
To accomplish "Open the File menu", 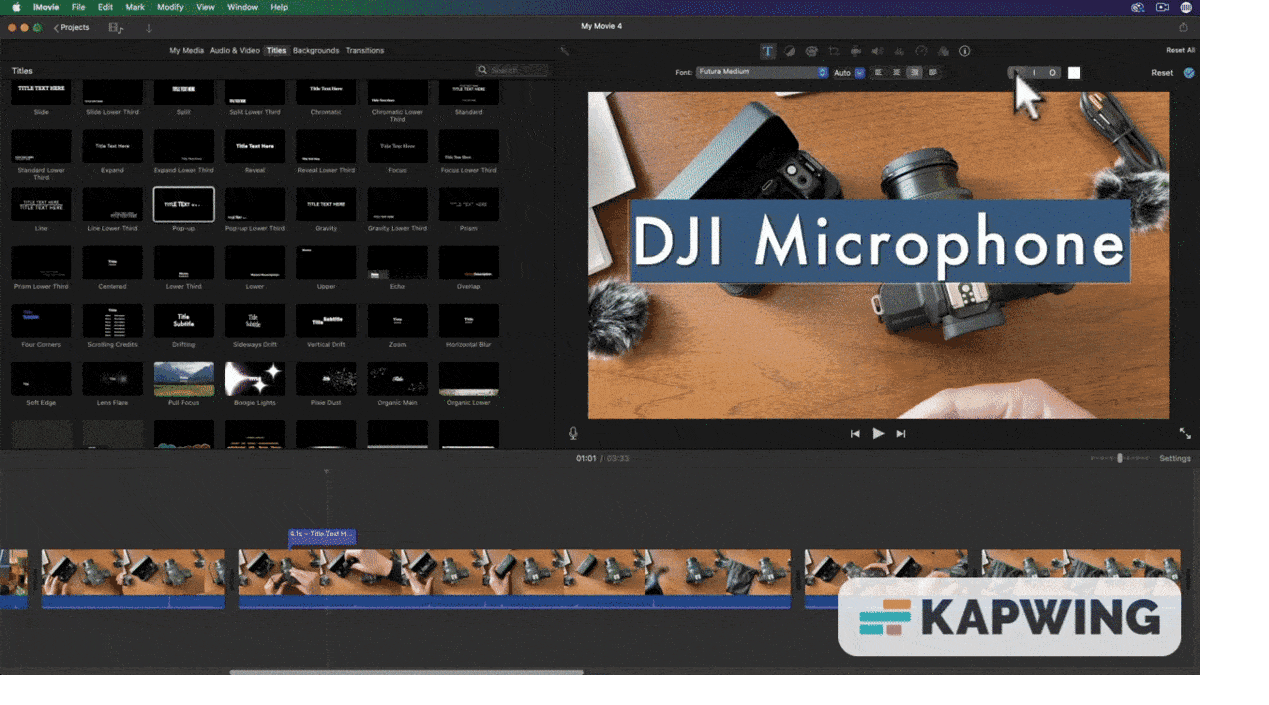I will (x=78, y=7).
